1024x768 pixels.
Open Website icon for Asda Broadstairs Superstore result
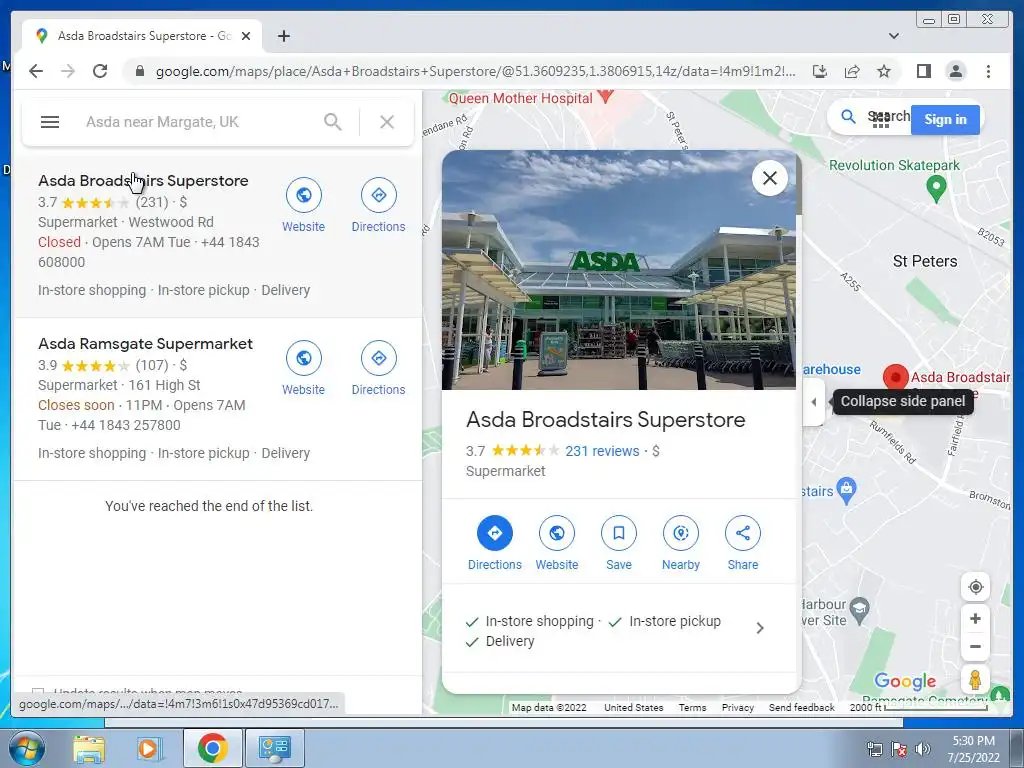pos(304,195)
